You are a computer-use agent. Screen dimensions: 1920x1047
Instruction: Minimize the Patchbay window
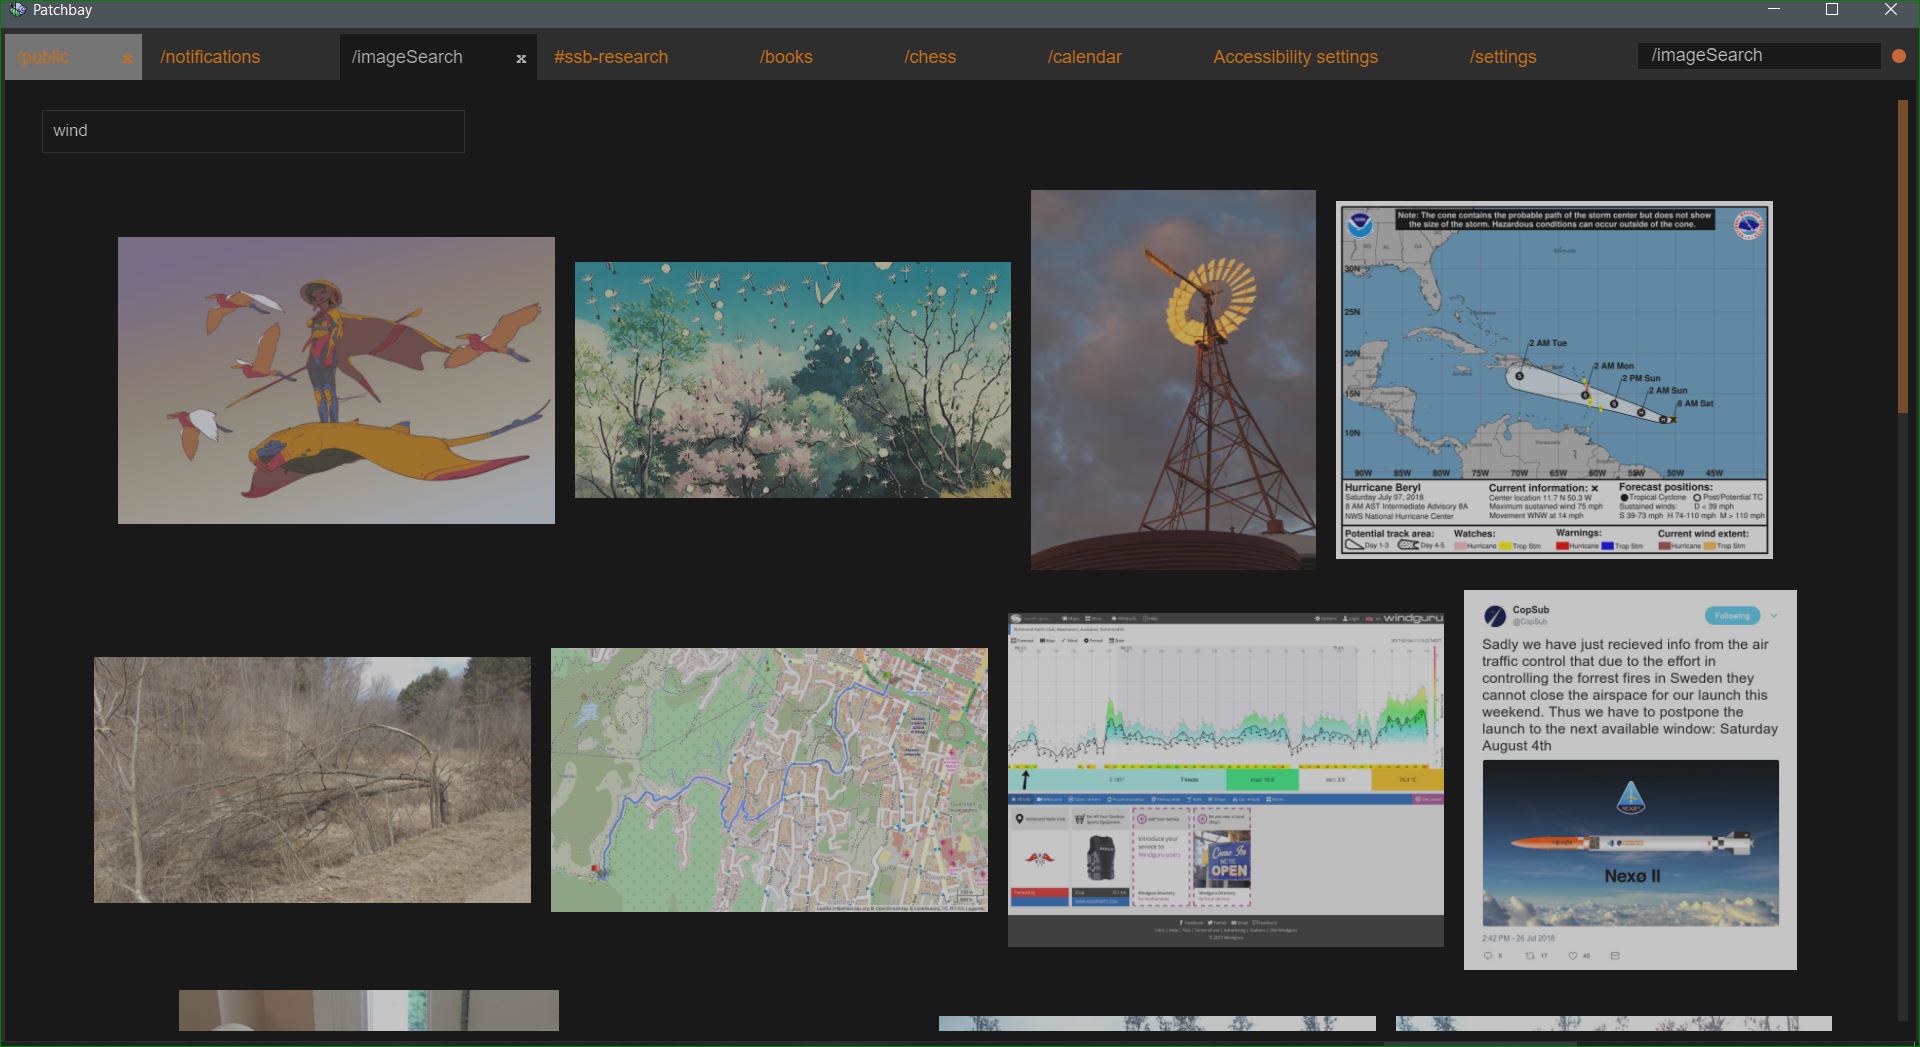(1774, 10)
